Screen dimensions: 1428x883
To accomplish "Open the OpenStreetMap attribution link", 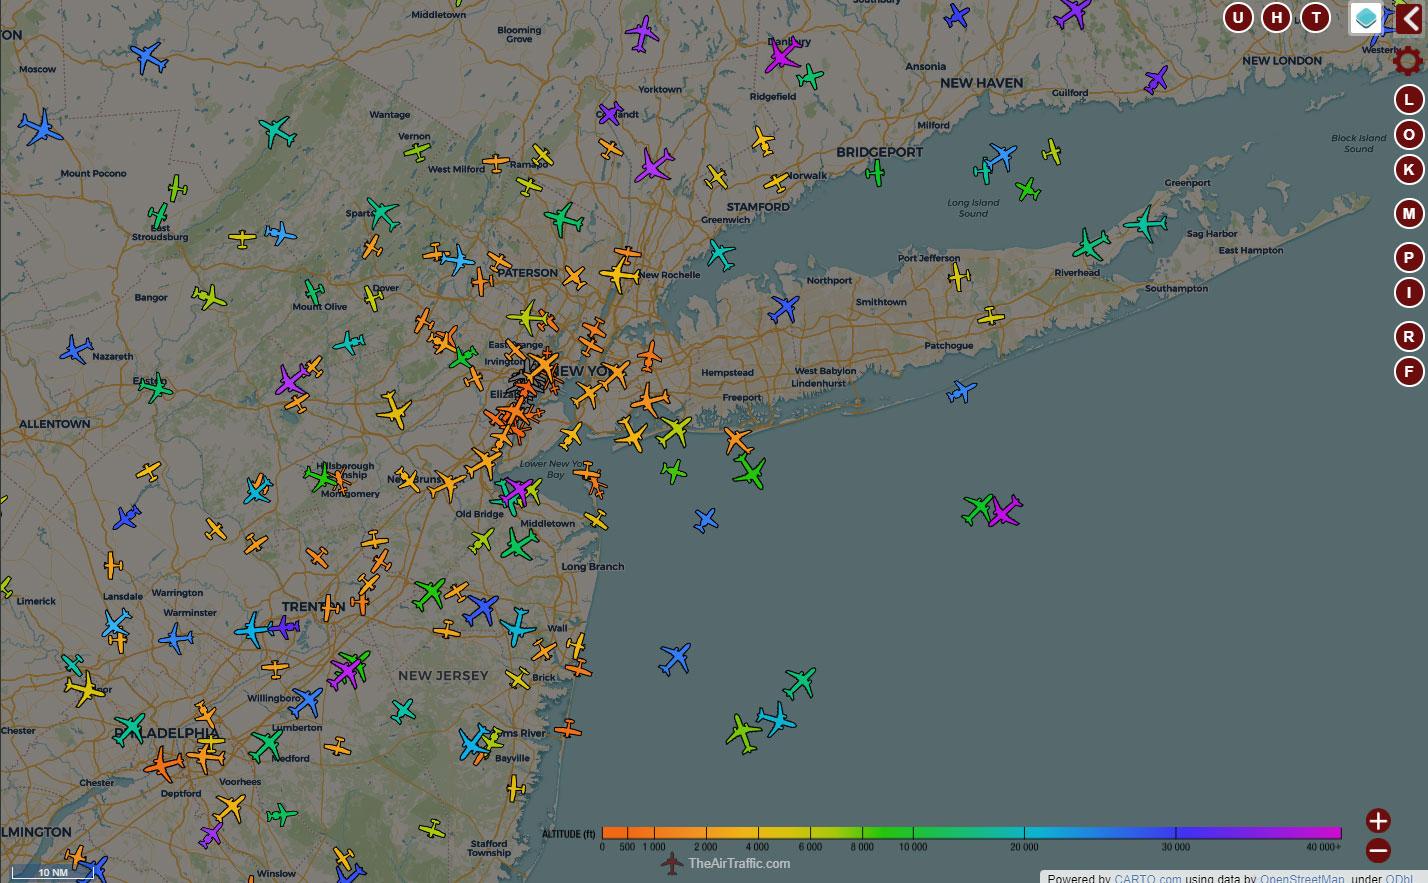I will click(x=1302, y=878).
